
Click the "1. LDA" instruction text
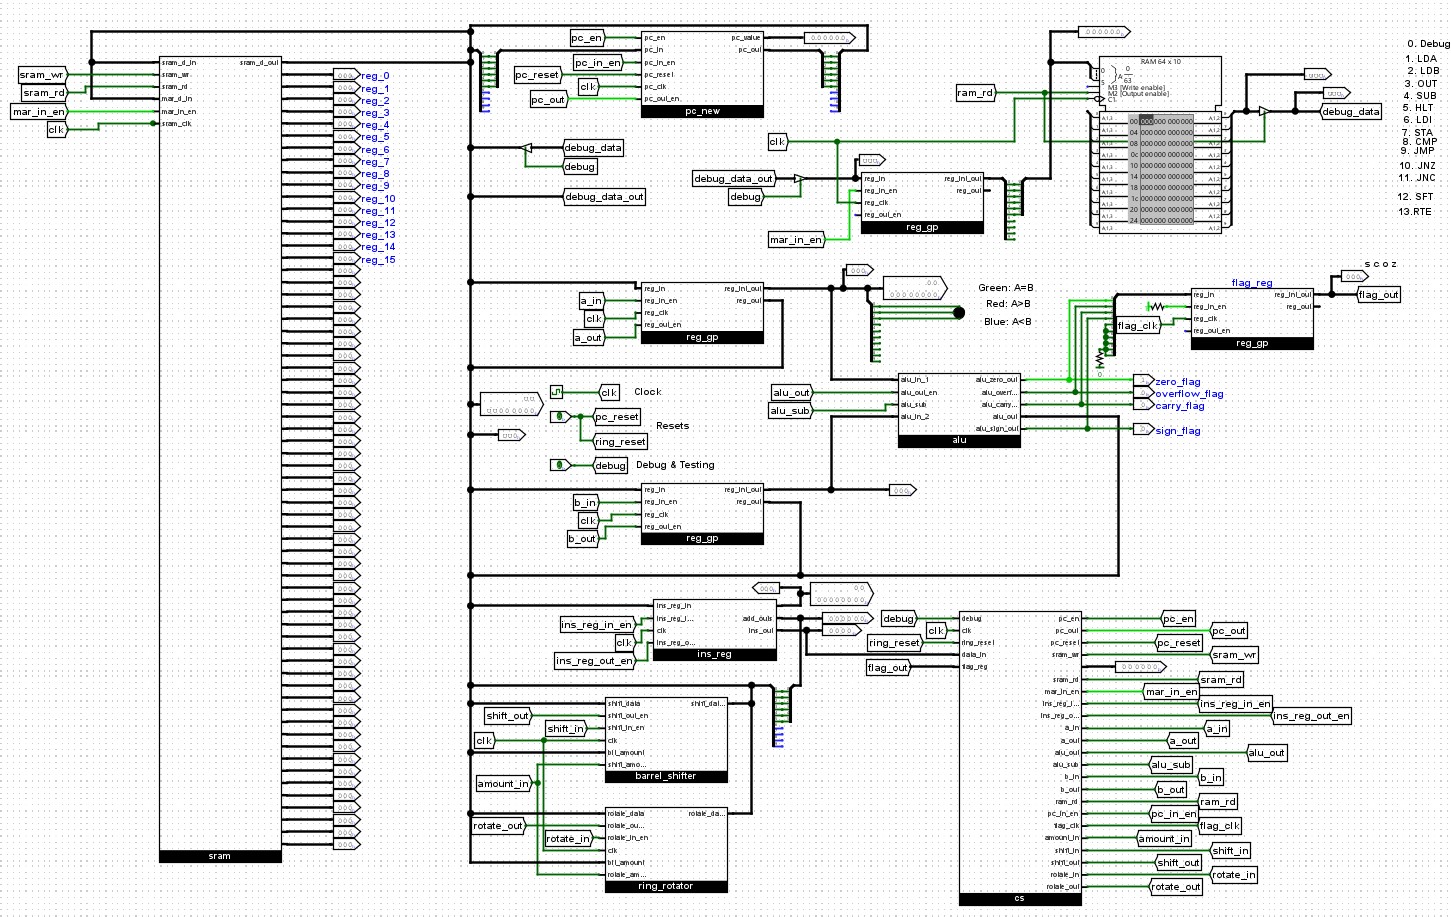[x=1421, y=59]
